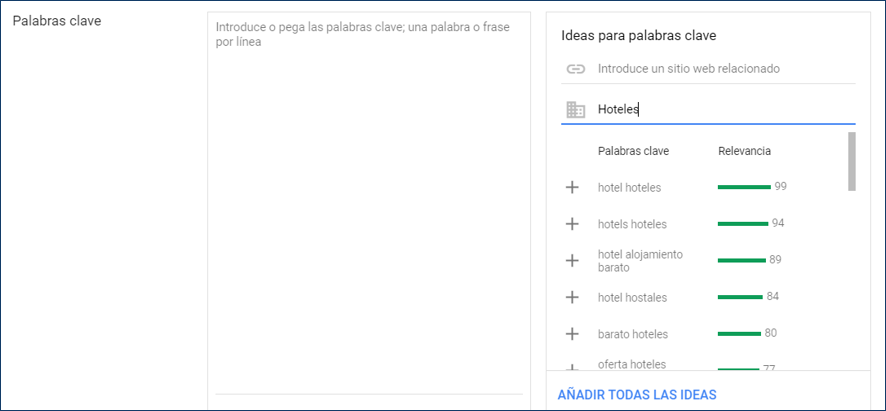Click the building icon next to Hoteles
886x411 pixels.
pyautogui.click(x=575, y=110)
